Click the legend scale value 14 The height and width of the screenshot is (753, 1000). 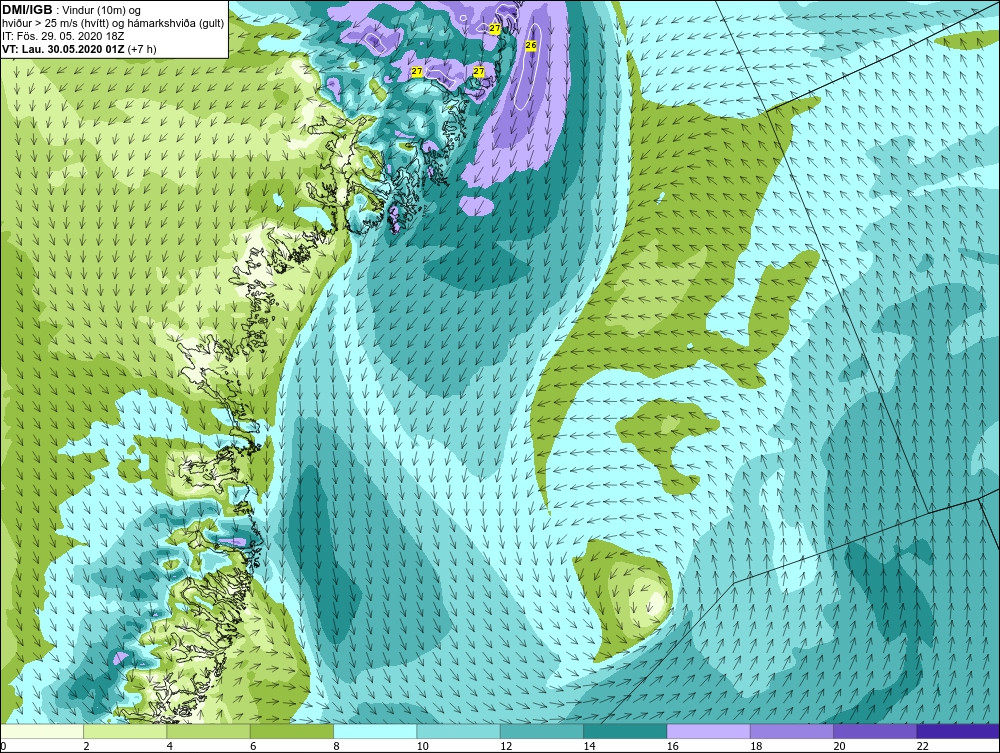coord(590,746)
